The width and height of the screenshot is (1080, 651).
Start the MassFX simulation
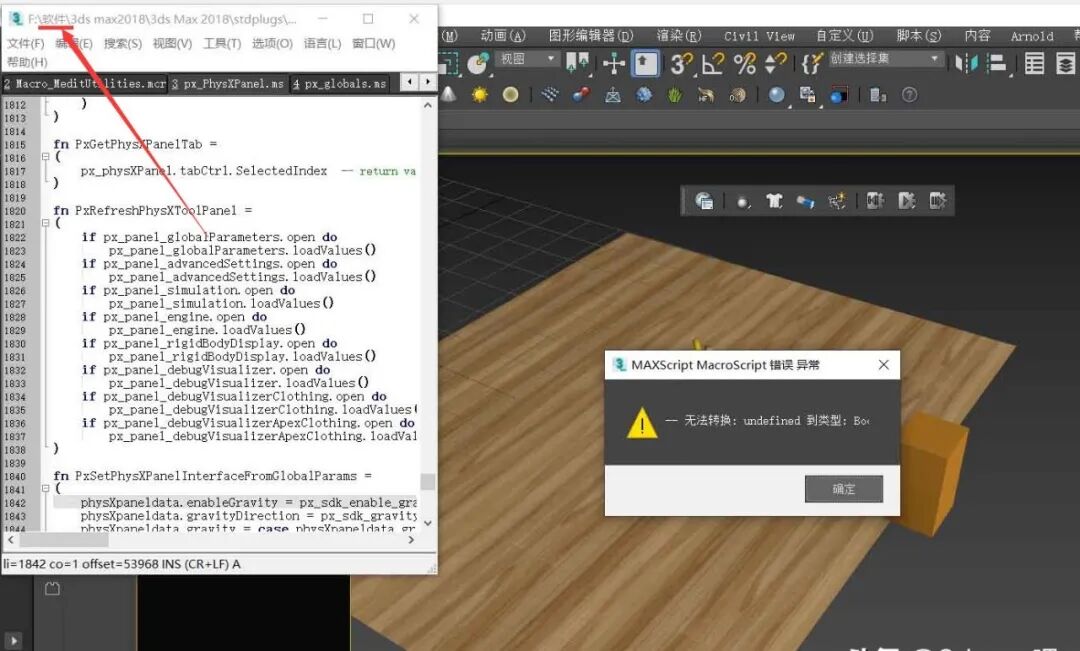[906, 201]
